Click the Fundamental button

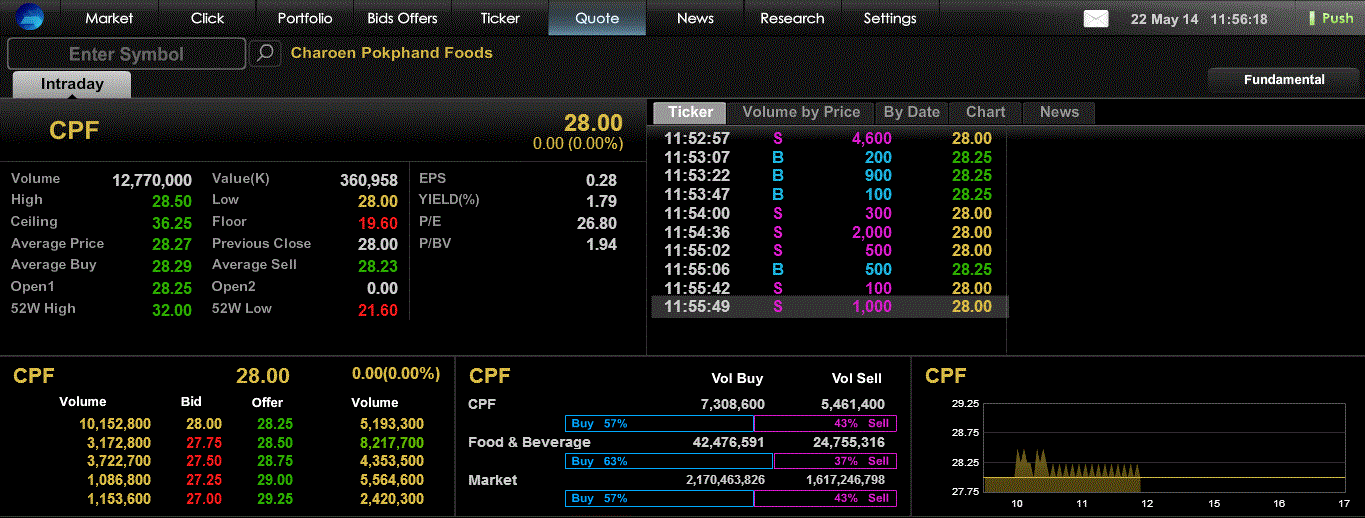(x=1284, y=79)
